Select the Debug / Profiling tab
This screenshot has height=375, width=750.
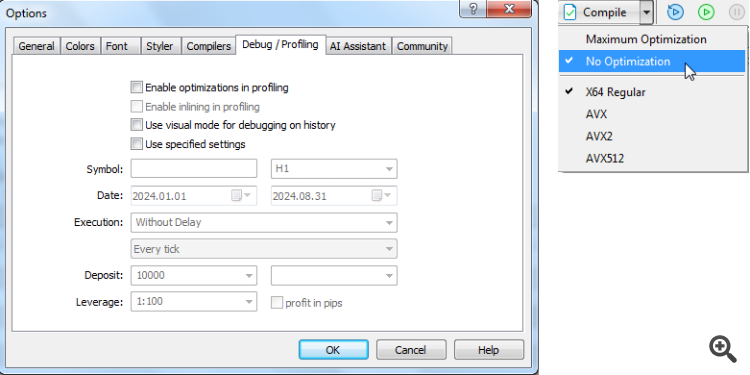point(280,44)
